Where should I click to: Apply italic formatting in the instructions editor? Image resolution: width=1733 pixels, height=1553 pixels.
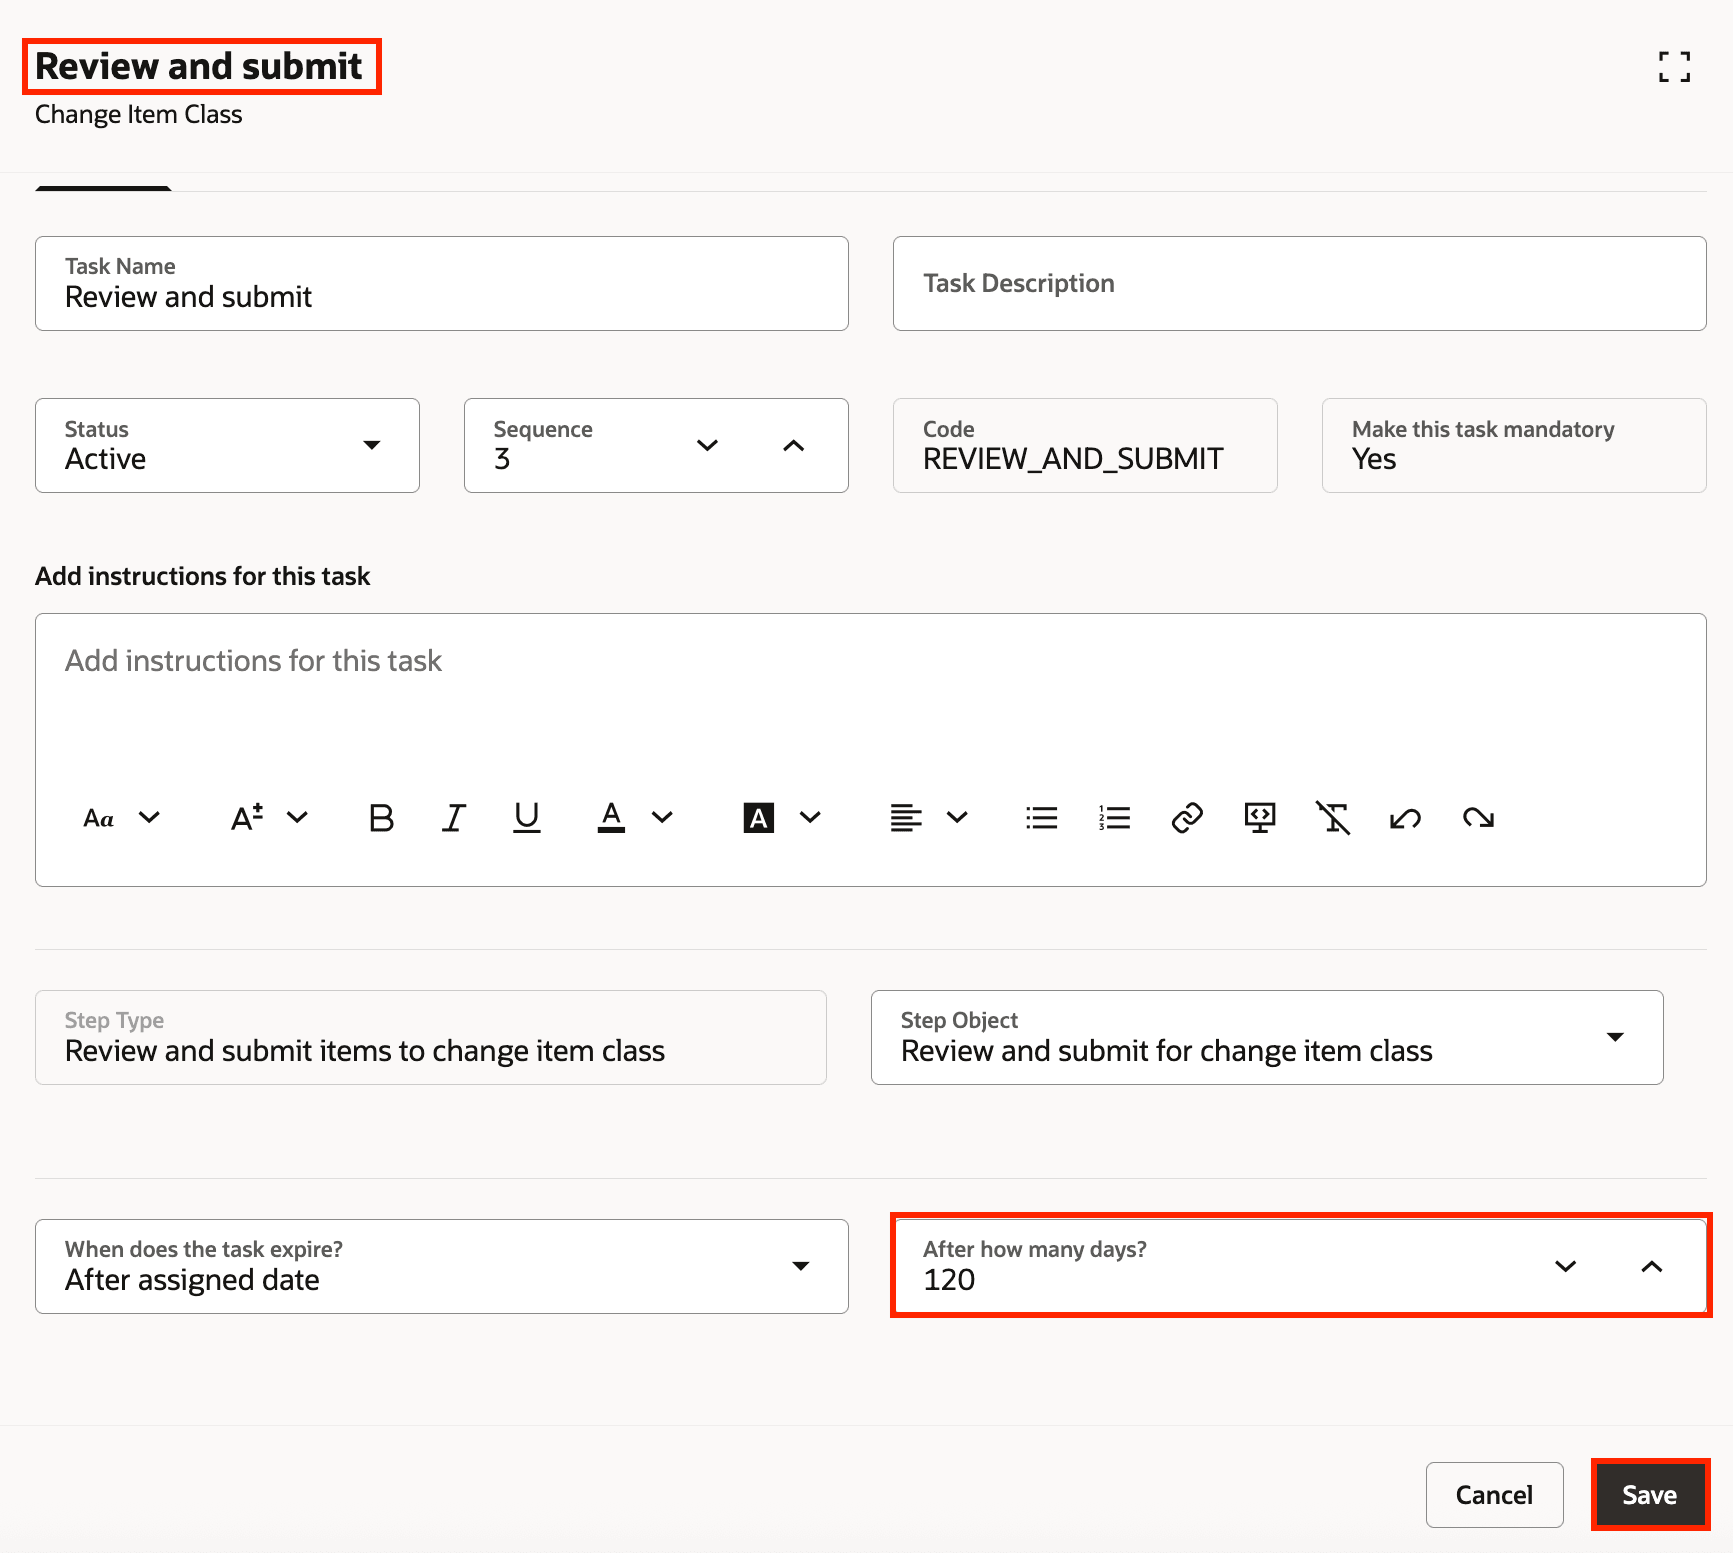click(x=454, y=818)
